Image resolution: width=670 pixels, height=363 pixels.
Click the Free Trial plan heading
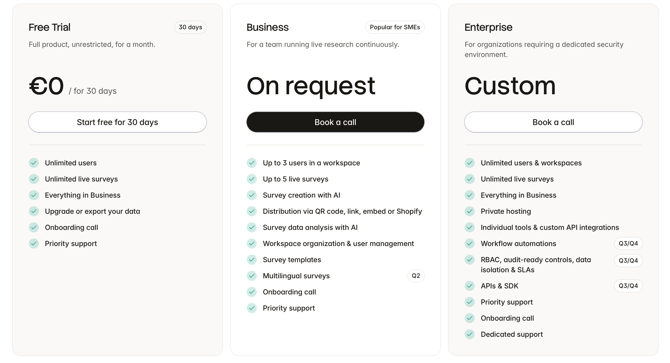point(50,27)
